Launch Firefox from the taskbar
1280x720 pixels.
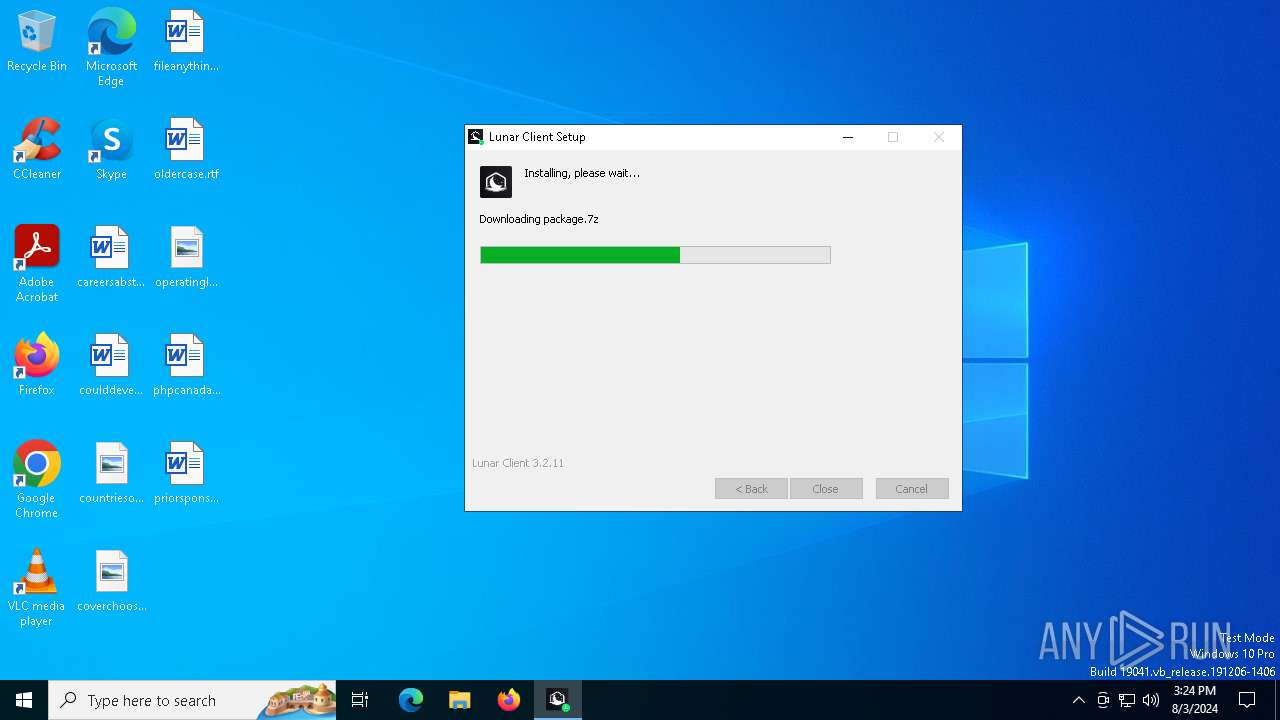coord(509,700)
